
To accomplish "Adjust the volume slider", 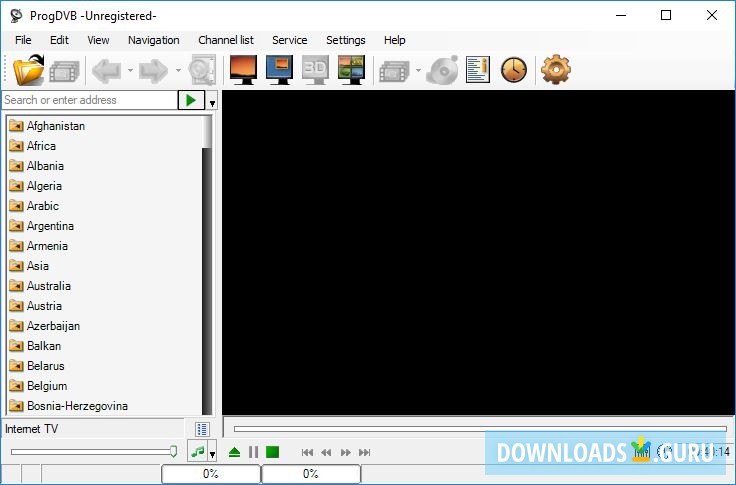I will (94, 452).
